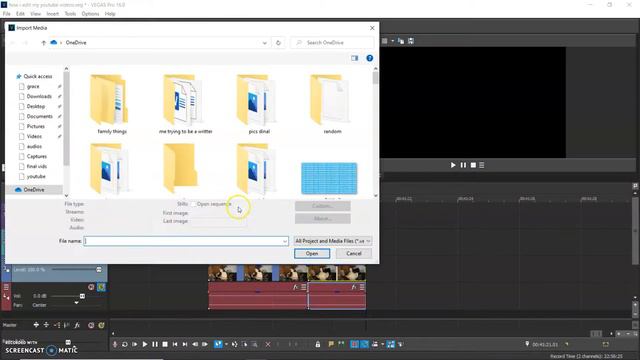The width and height of the screenshot is (640, 360).
Task: Select the Zoom Edit tool
Action: point(254,344)
